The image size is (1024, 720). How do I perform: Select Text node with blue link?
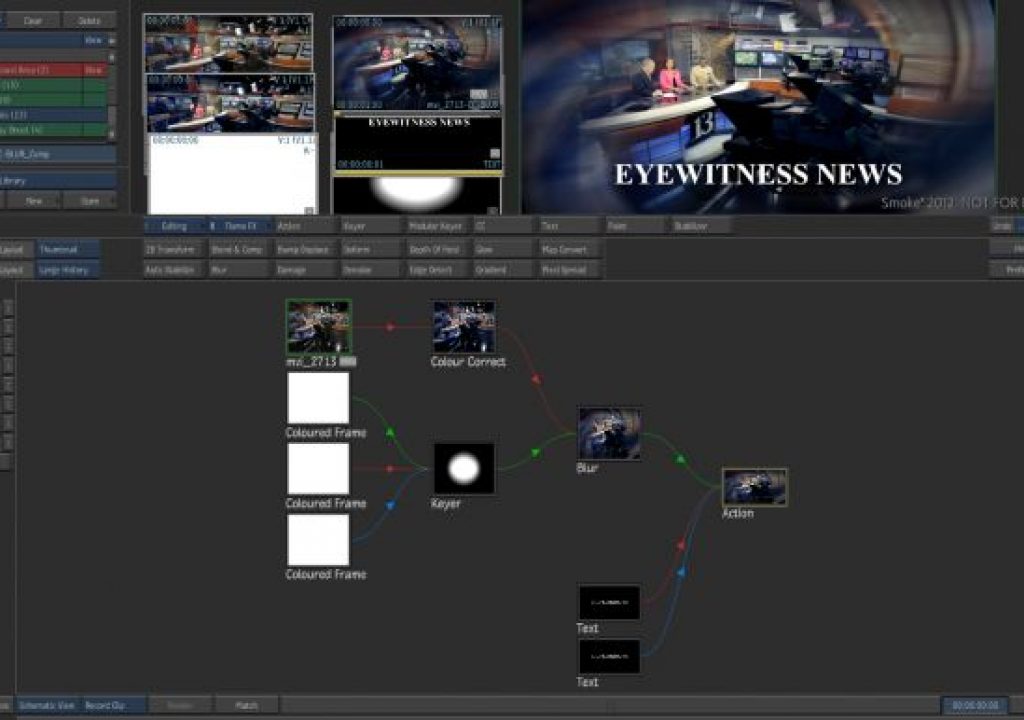pyautogui.click(x=609, y=656)
